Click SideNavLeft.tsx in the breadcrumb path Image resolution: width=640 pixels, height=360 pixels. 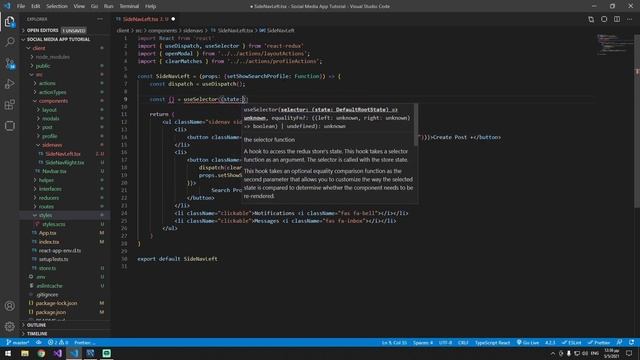click(235, 31)
